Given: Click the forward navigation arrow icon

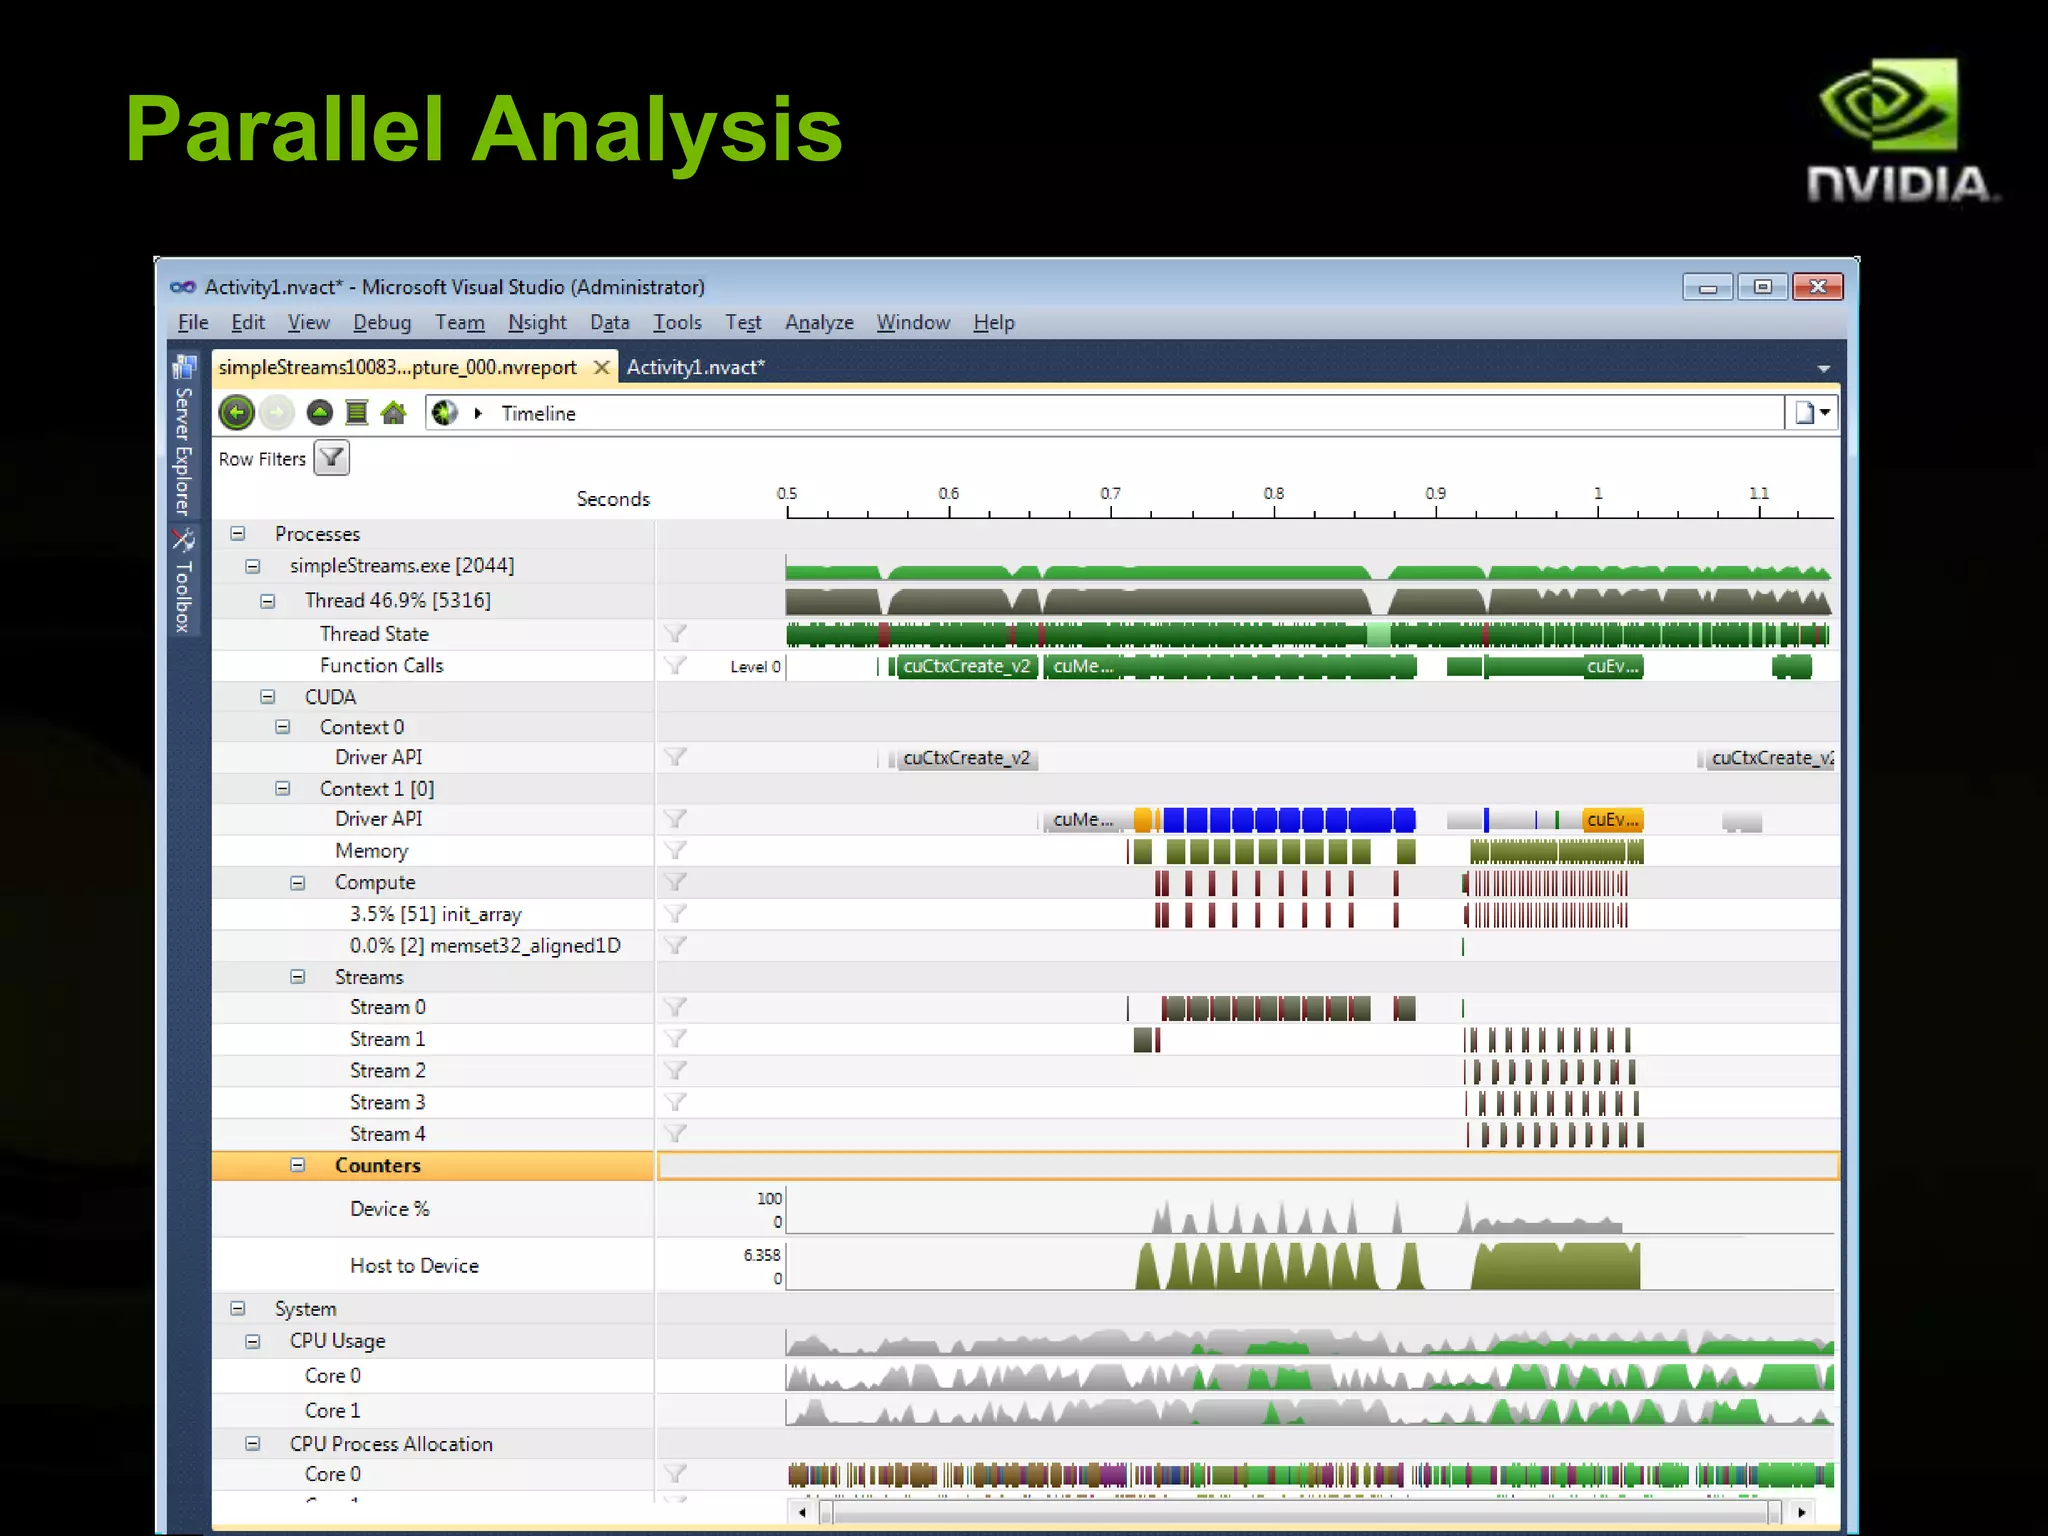Looking at the screenshot, I should (277, 412).
